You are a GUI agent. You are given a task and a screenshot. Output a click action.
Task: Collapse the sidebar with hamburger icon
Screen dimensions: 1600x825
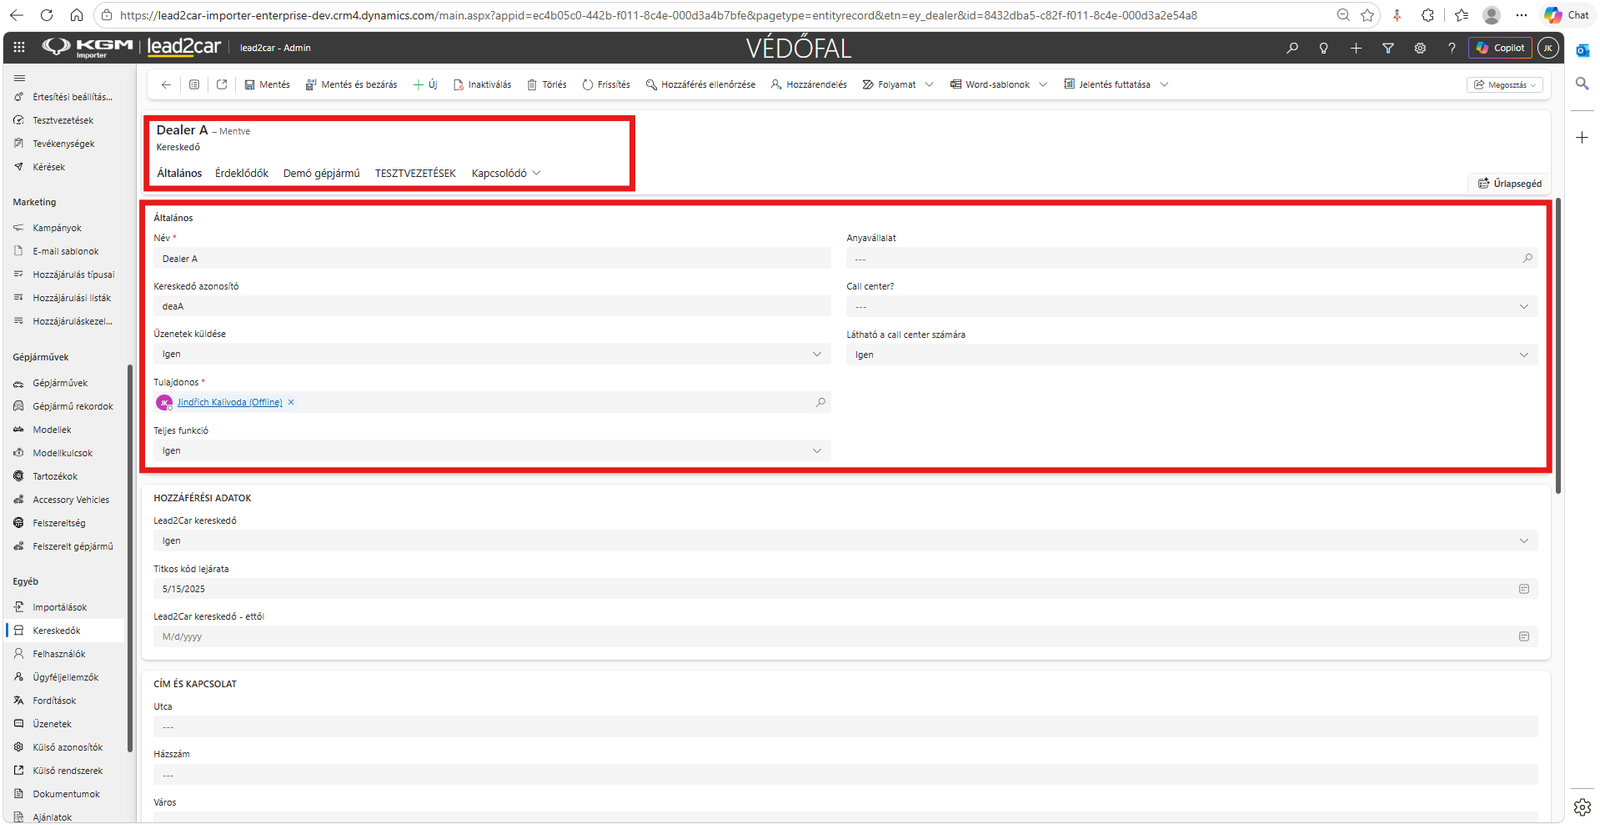click(19, 78)
